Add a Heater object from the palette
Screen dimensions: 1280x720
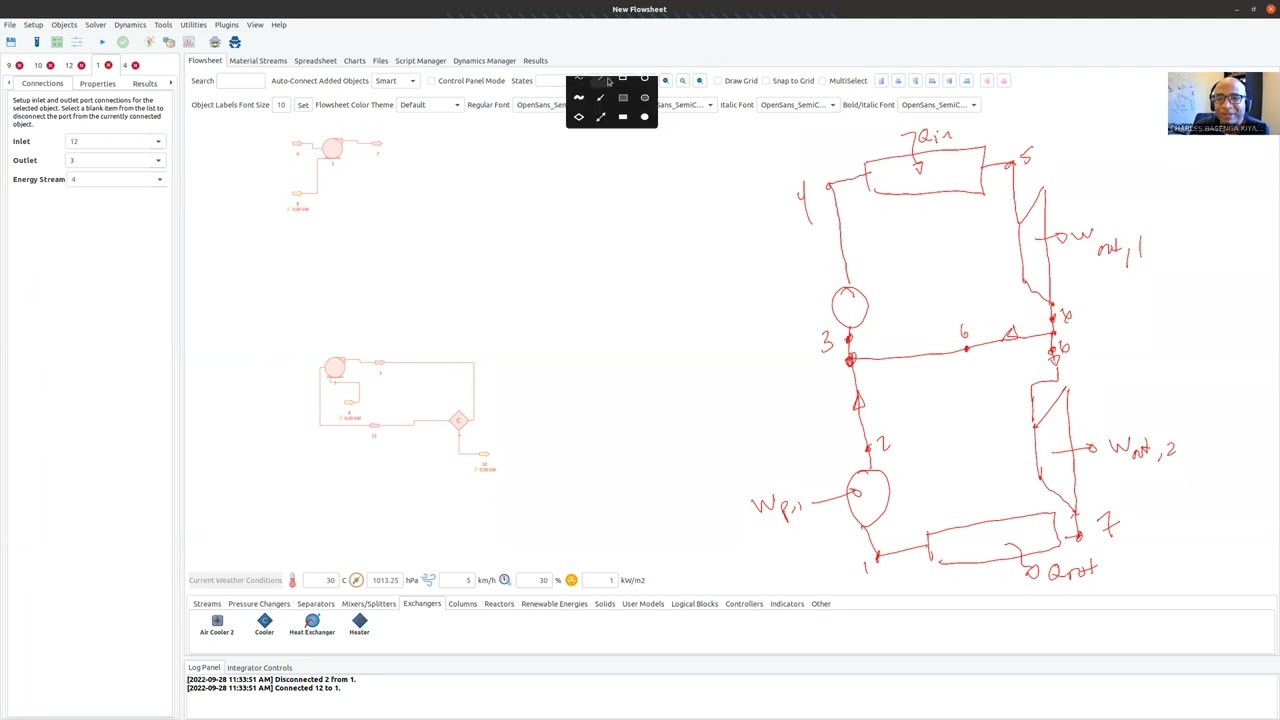[x=360, y=625]
